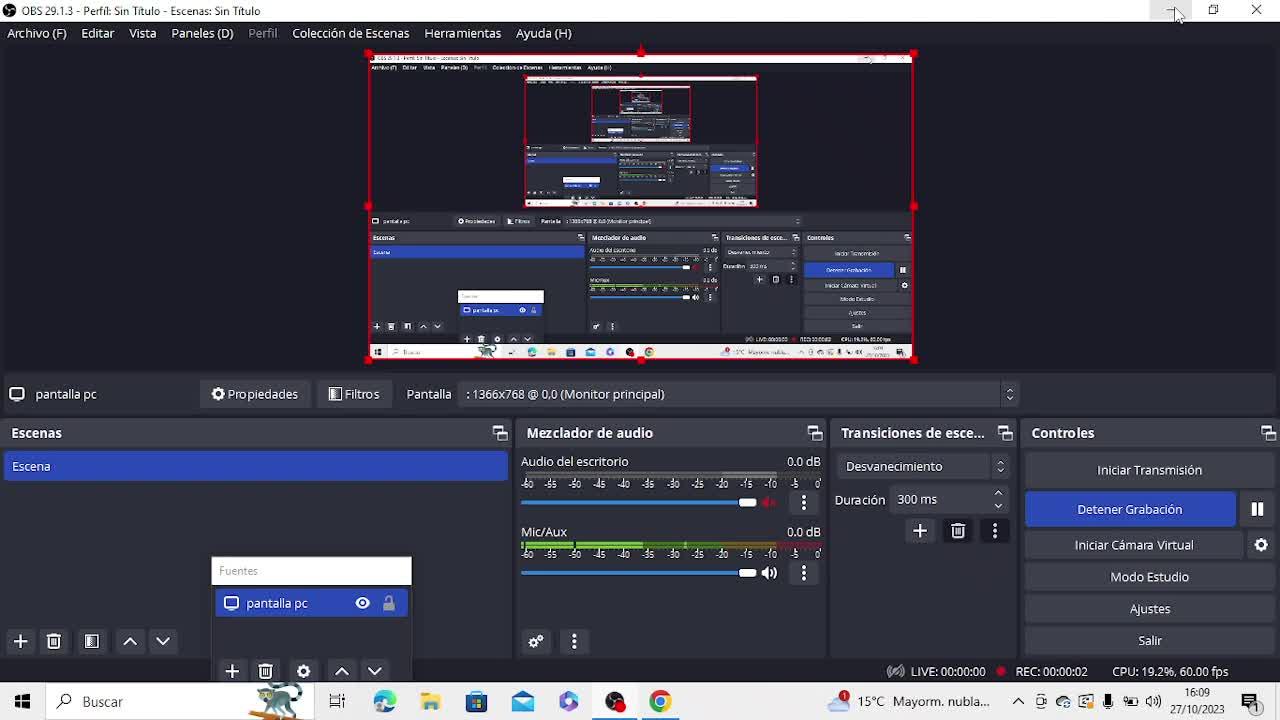Screen dimensions: 1280x720
Task: Open the Editar menu
Action: click(97, 33)
